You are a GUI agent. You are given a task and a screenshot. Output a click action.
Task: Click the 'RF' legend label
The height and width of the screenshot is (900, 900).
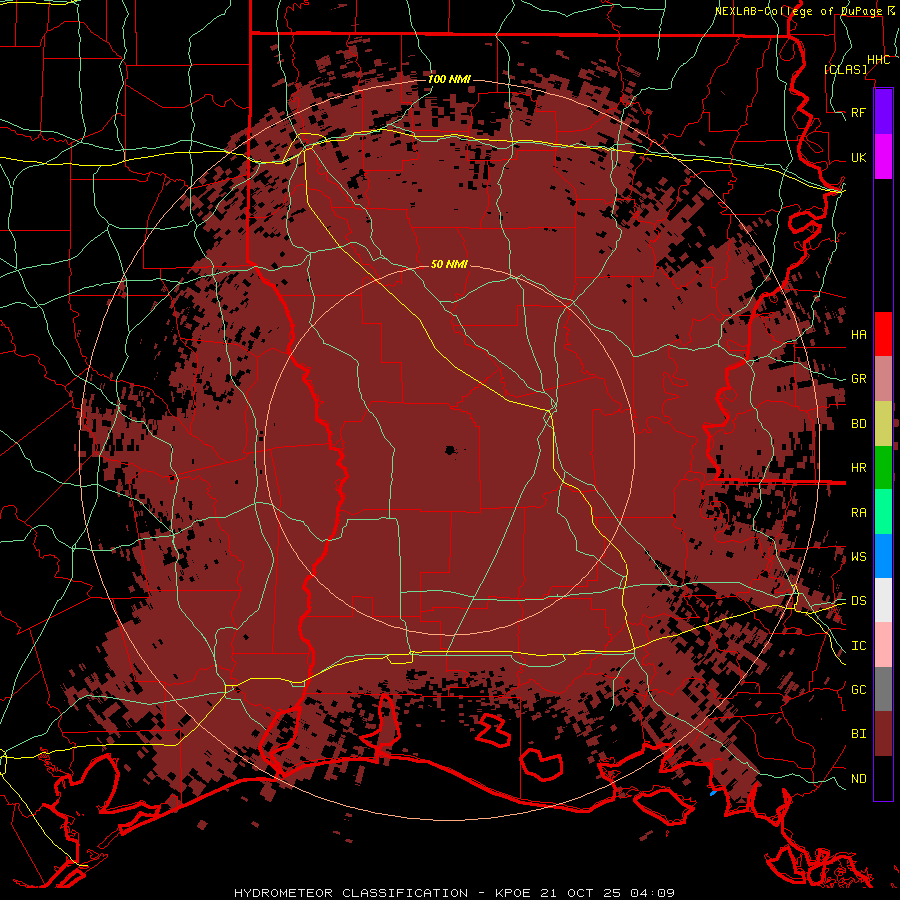tap(858, 112)
